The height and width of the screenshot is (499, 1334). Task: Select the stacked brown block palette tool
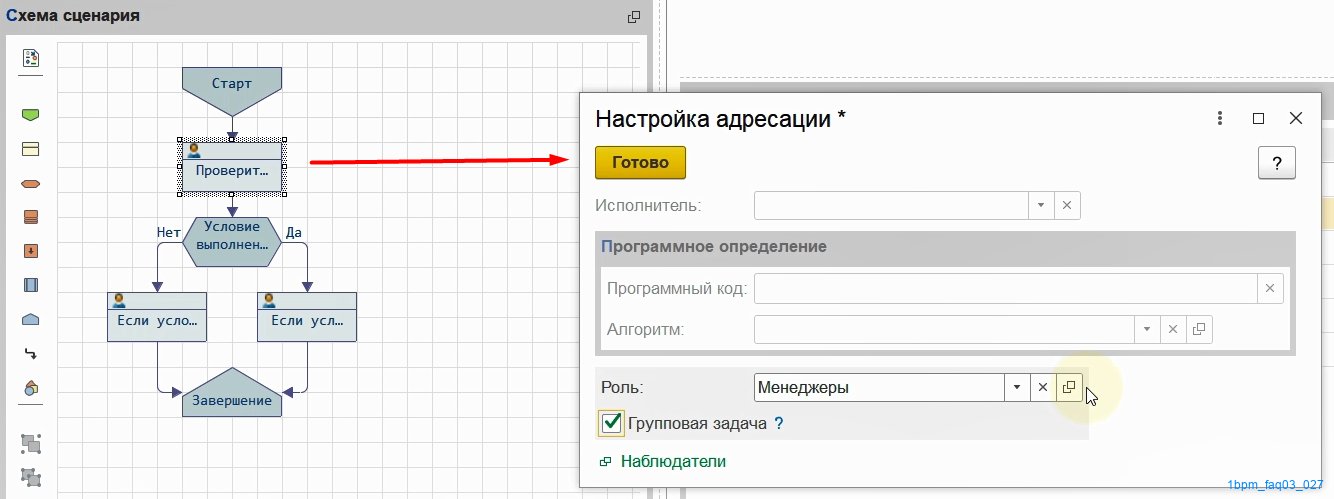click(x=30, y=217)
